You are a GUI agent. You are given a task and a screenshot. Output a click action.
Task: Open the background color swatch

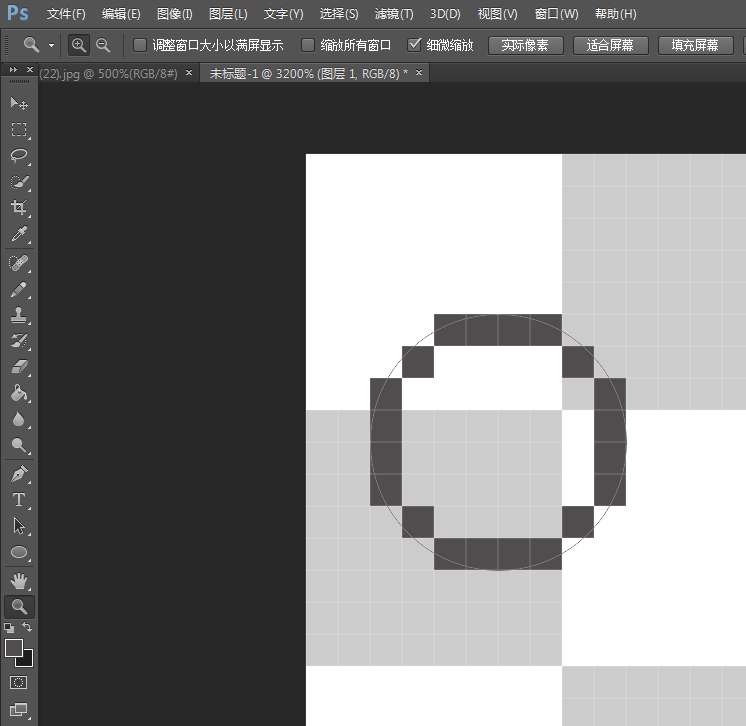coord(27,660)
